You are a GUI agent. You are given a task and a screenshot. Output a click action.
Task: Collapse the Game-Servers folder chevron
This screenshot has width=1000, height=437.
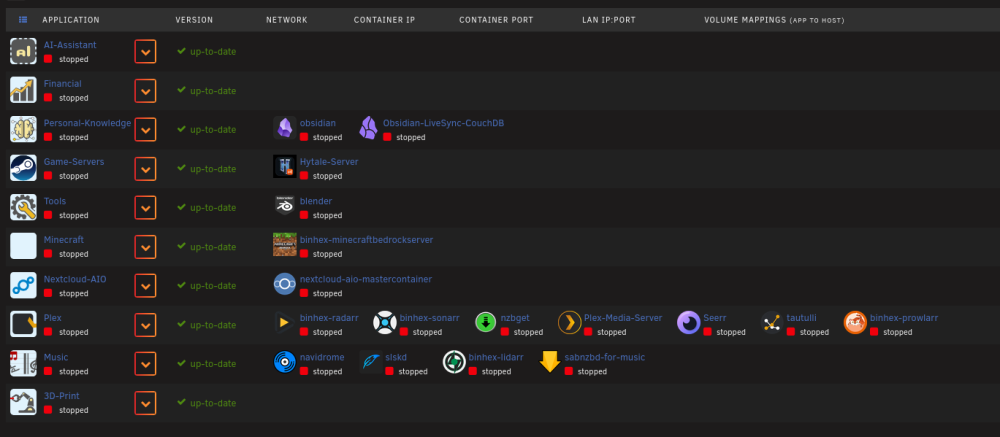pyautogui.click(x=145, y=169)
